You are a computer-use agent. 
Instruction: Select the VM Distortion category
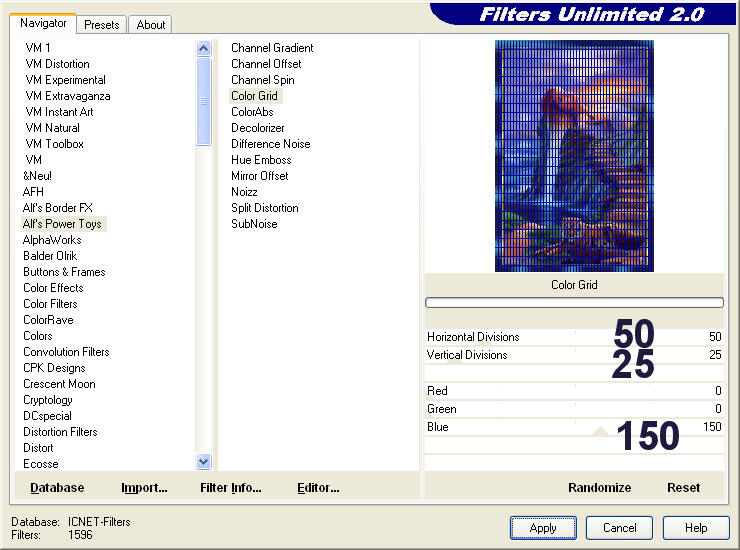(58, 64)
